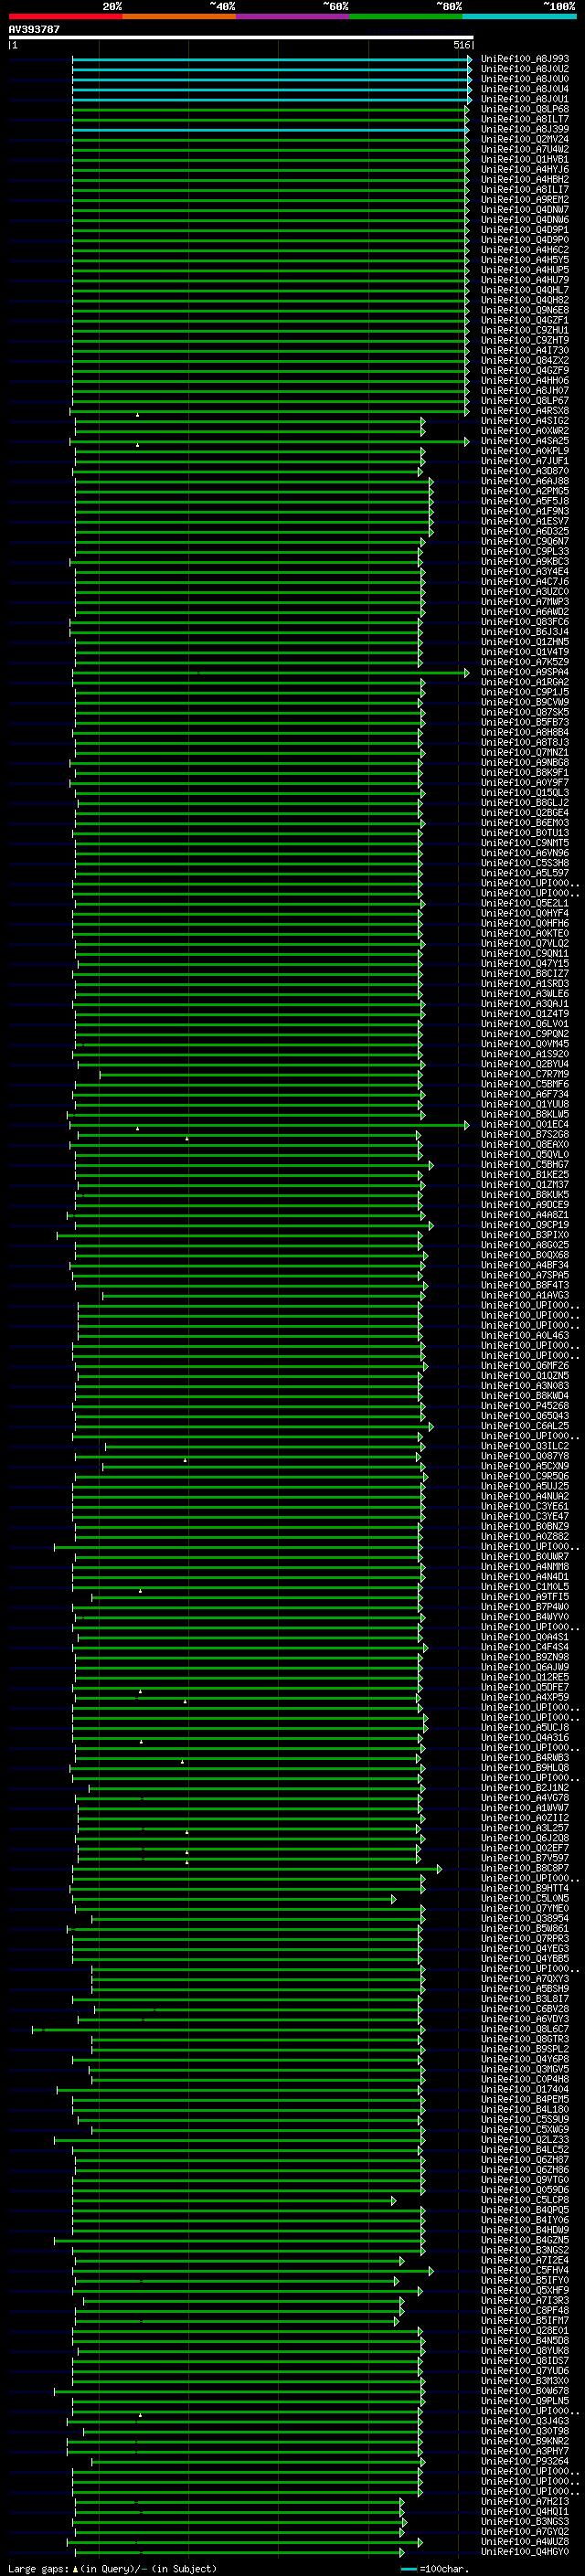The image size is (585, 2576).
Task: Click the yellow large-gaps triangle in the legend
Action: click(x=75, y=2568)
